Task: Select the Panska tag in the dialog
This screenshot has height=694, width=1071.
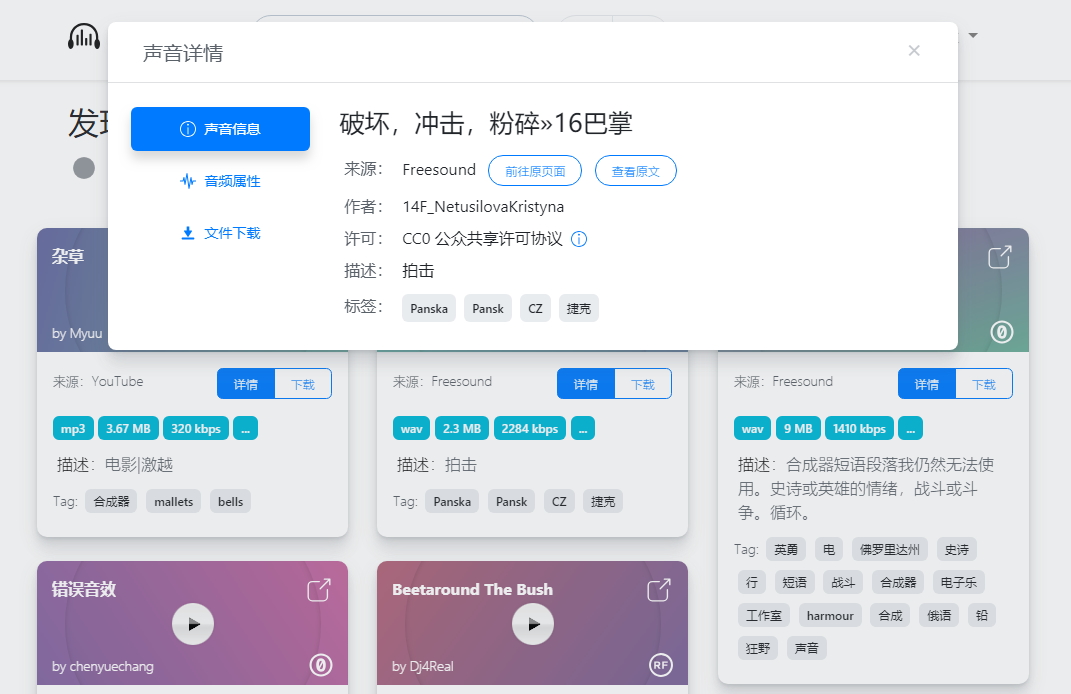Action: (428, 308)
